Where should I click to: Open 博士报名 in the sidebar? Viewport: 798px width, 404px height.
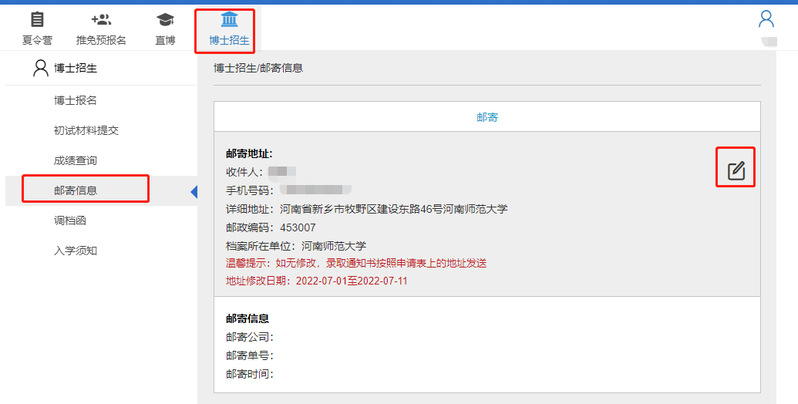[x=75, y=100]
